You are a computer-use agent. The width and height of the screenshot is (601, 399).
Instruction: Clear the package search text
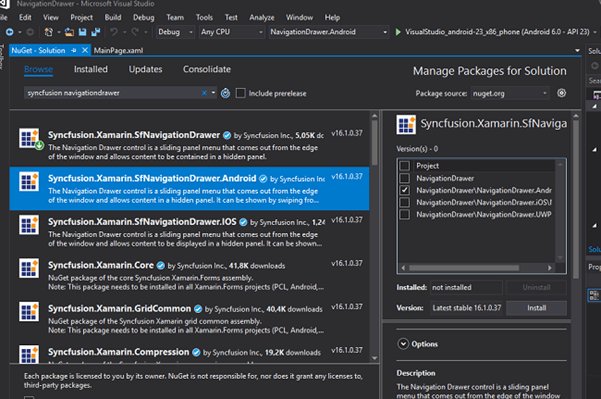[x=204, y=93]
